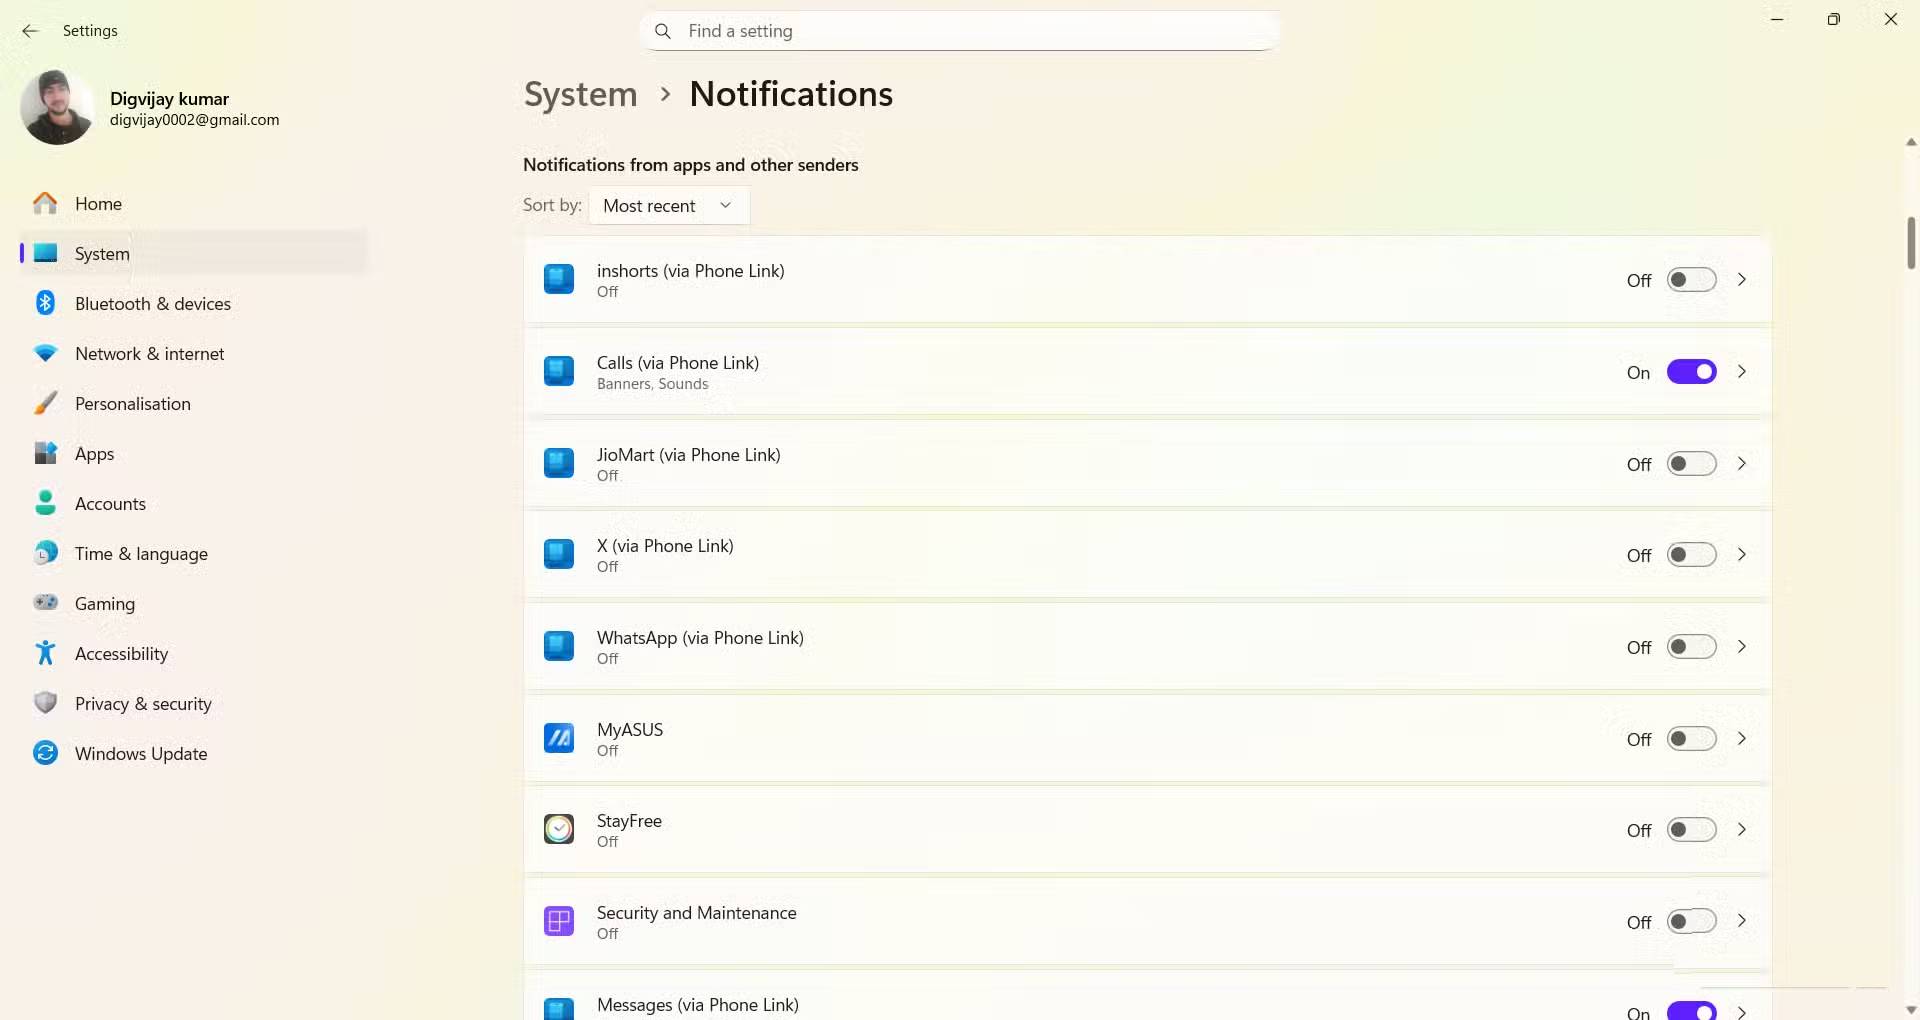Toggle StayFree notifications switch
This screenshot has height=1020, width=1920.
1691,830
